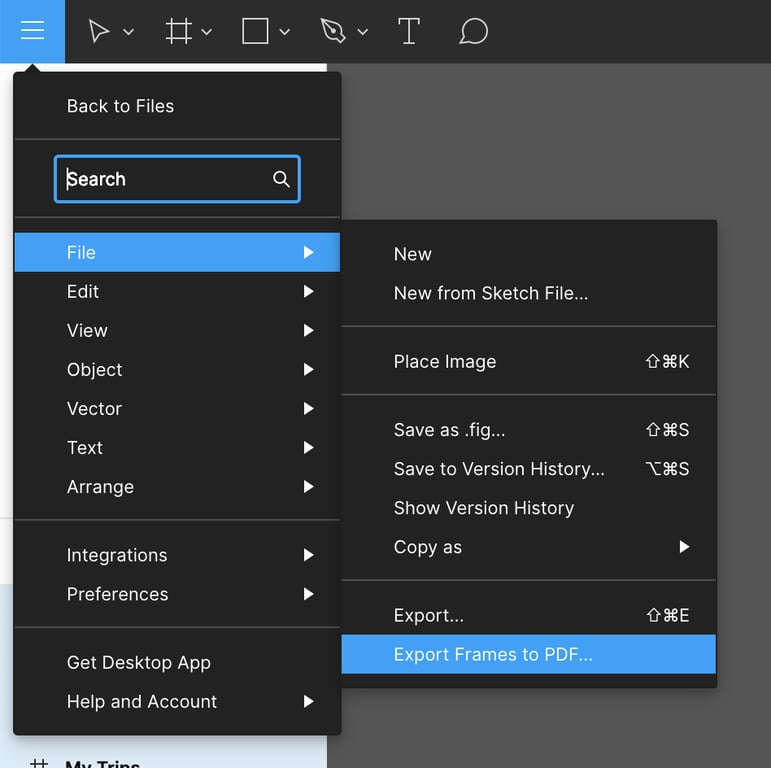Select the Pen tool icon
Screen dimensions: 771x768
[333, 32]
